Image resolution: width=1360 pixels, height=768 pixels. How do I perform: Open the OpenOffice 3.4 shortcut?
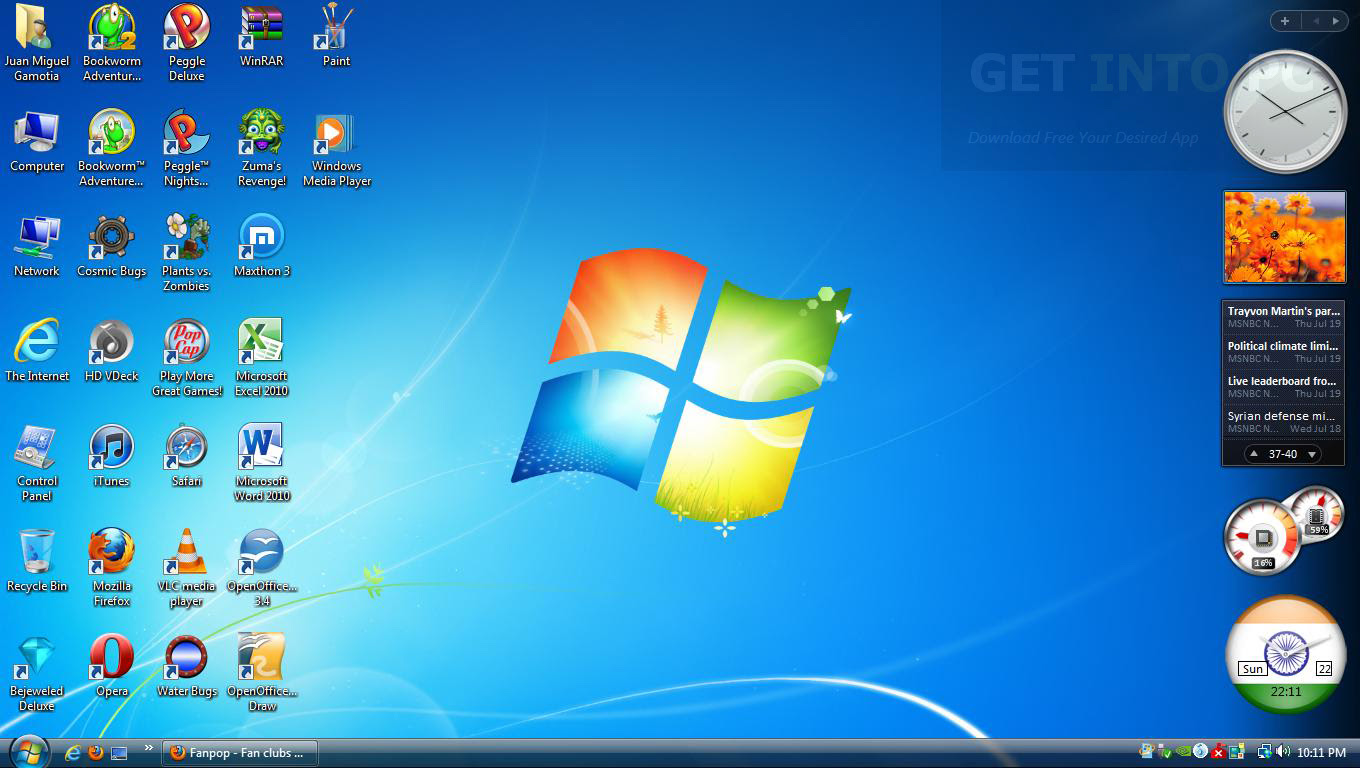(262, 568)
